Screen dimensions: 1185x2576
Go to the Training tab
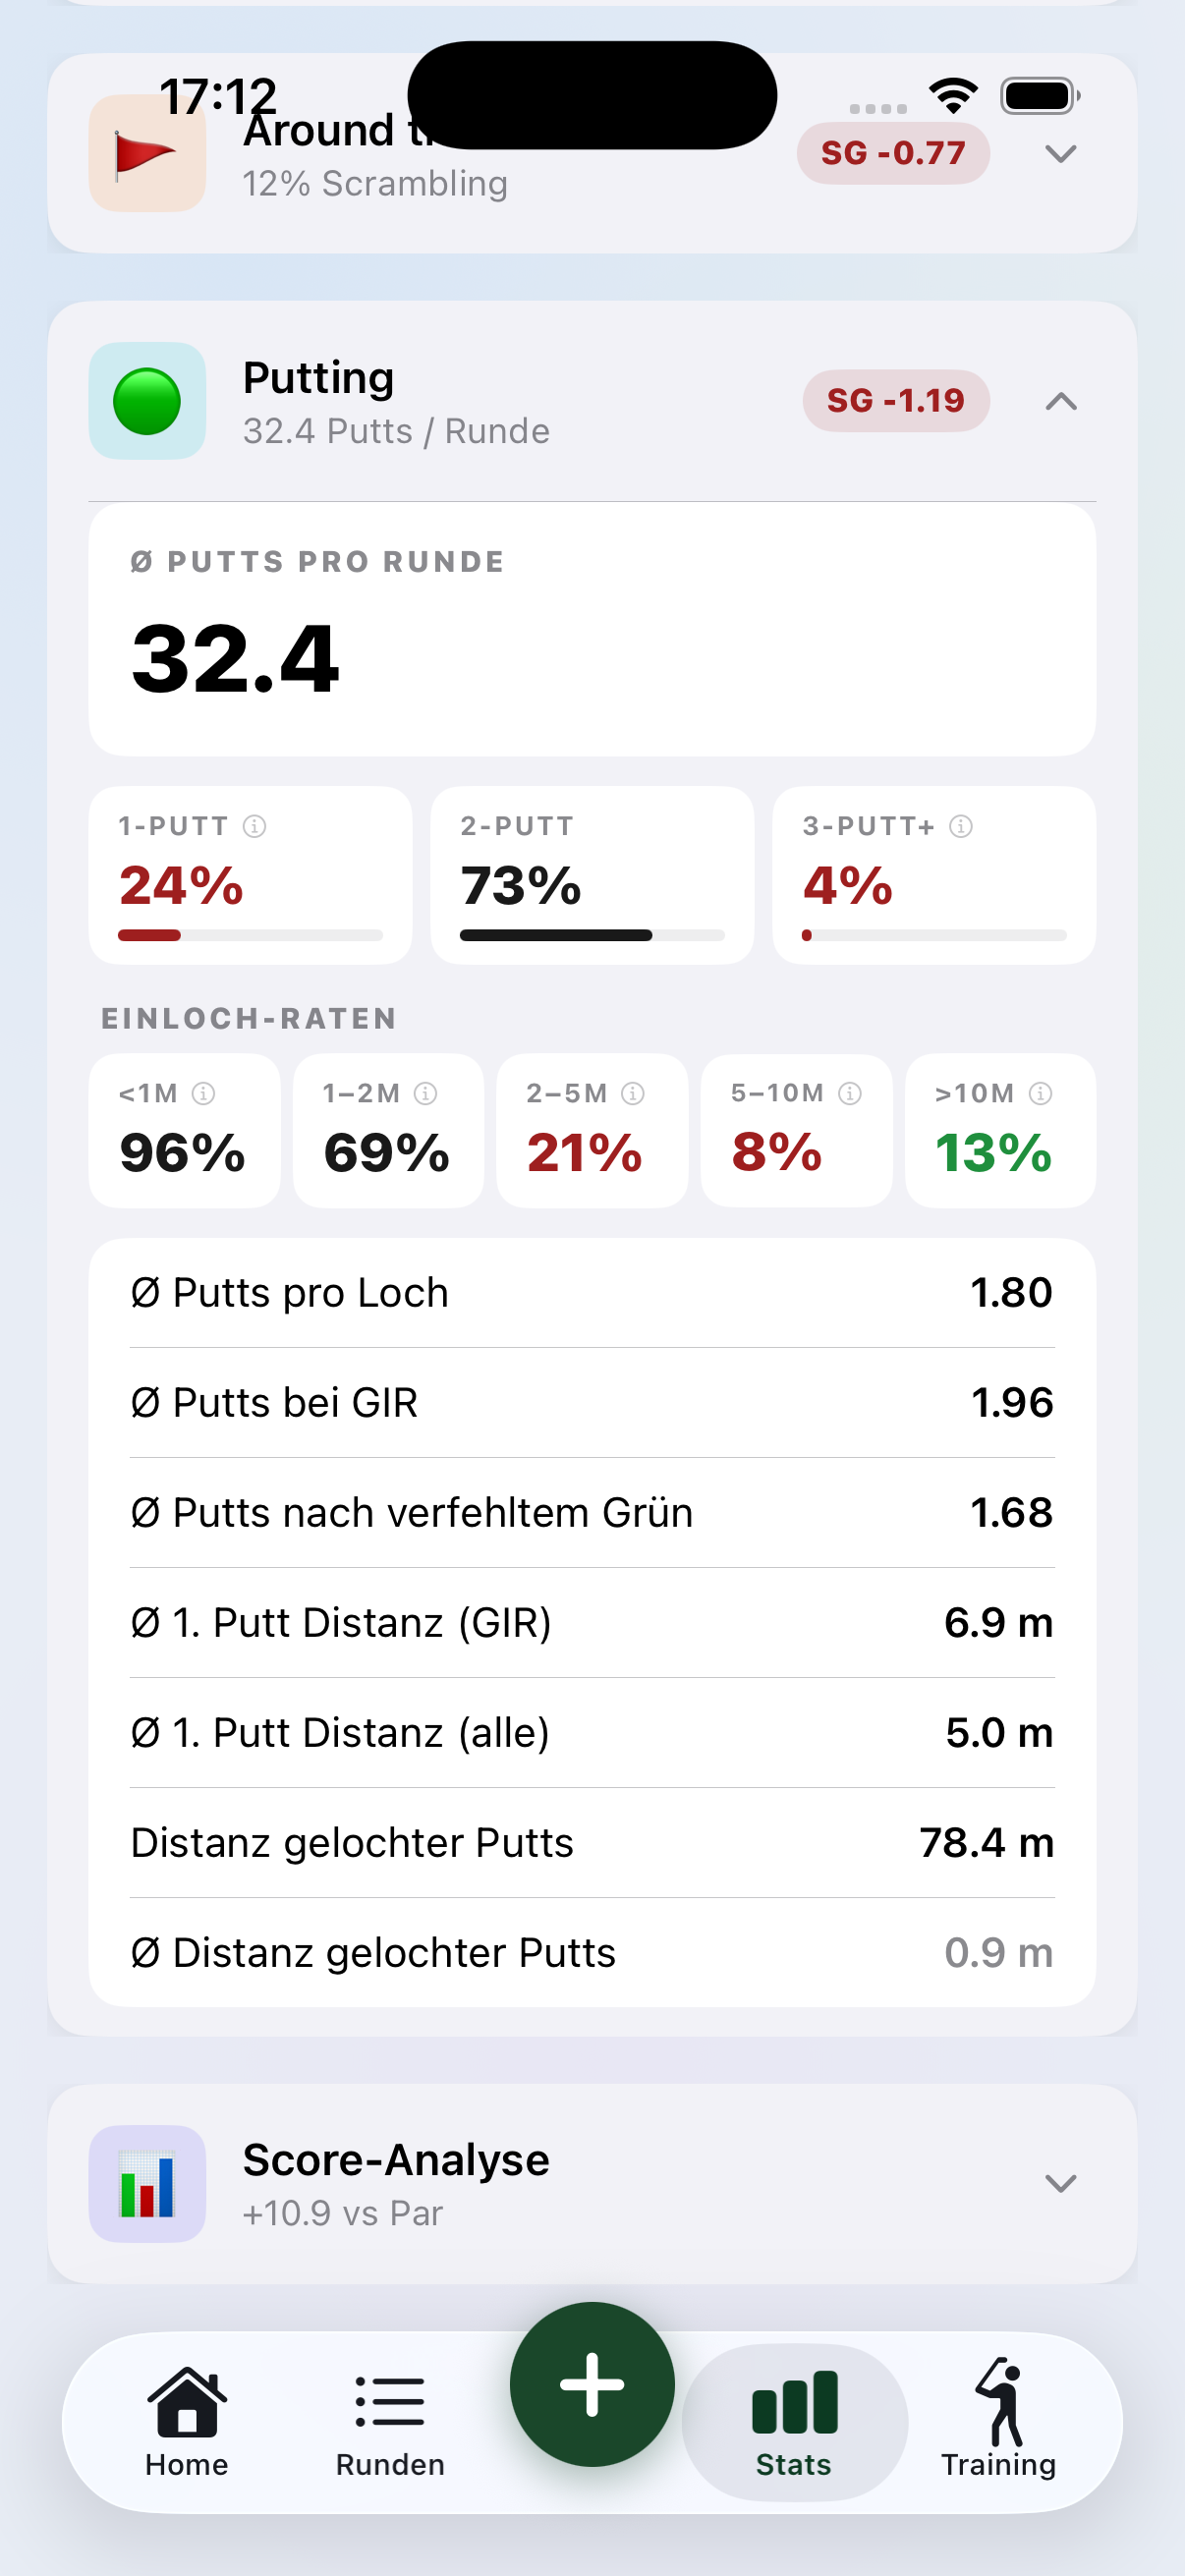click(998, 2422)
